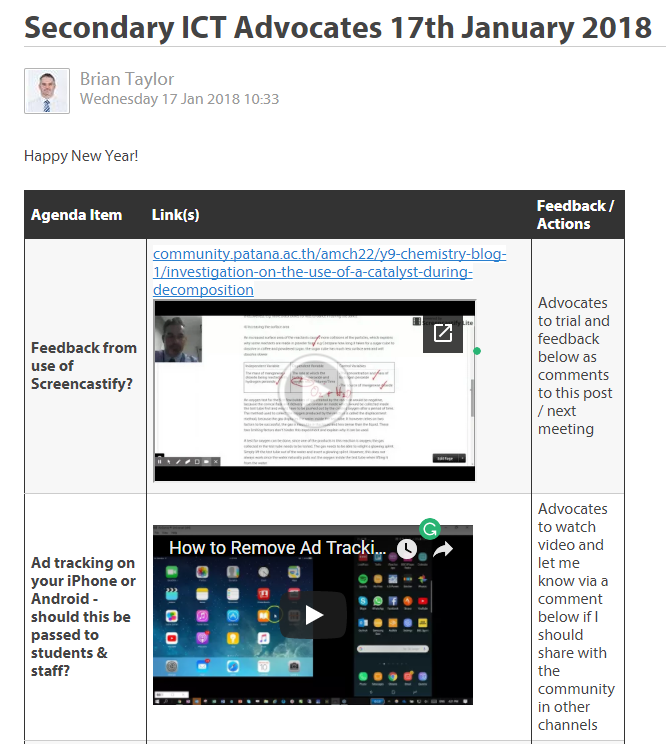This screenshot has width=666, height=744.
Task: Click the Edit Page button inside video
Action: click(x=449, y=458)
